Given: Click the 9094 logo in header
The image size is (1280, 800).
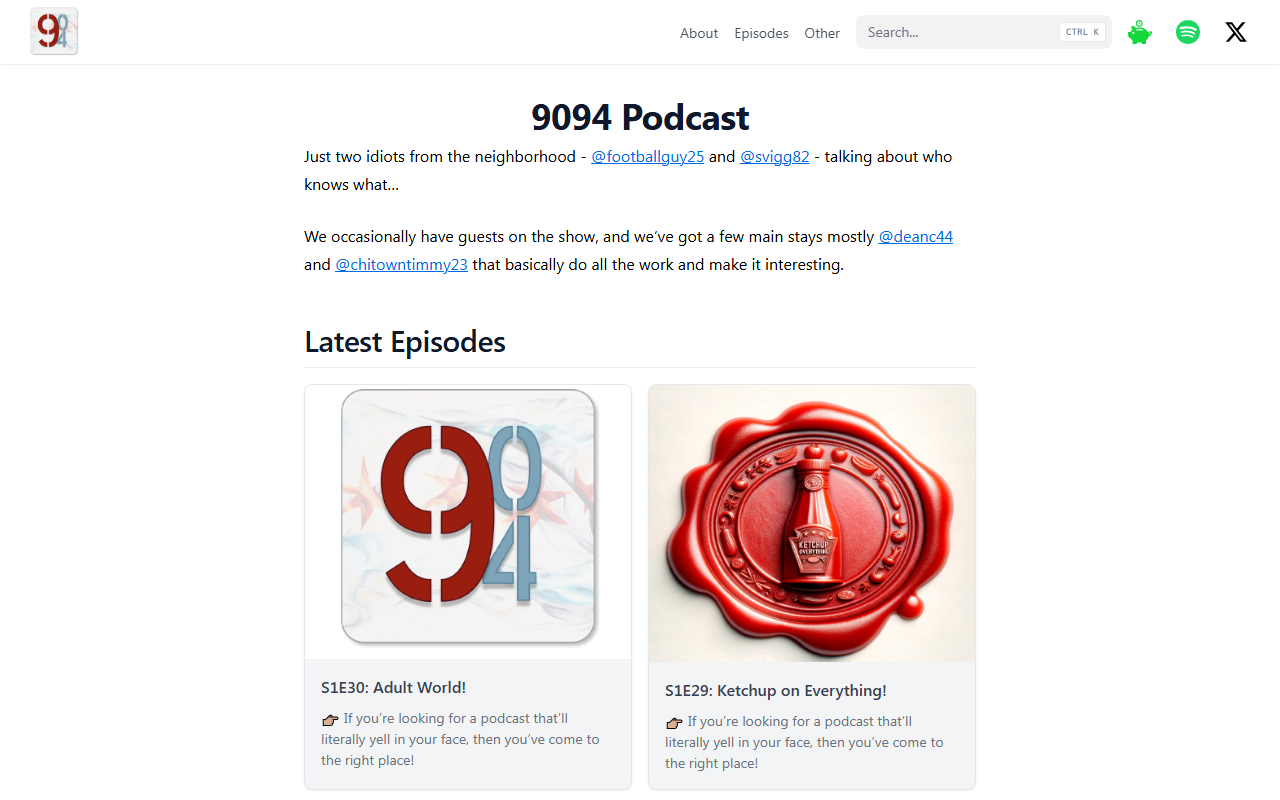Looking at the screenshot, I should (x=54, y=31).
